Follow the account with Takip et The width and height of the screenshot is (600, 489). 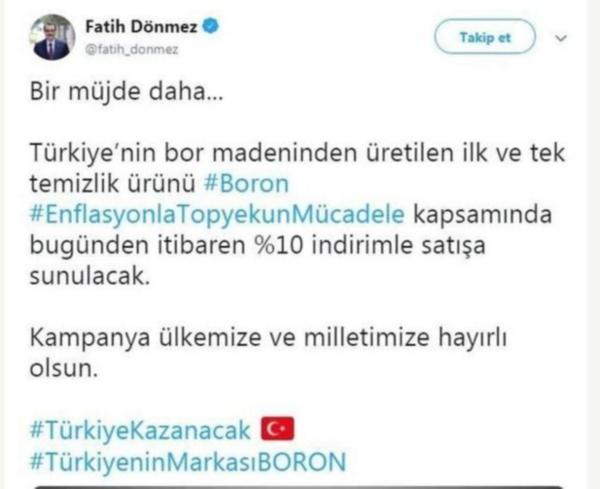(x=485, y=37)
